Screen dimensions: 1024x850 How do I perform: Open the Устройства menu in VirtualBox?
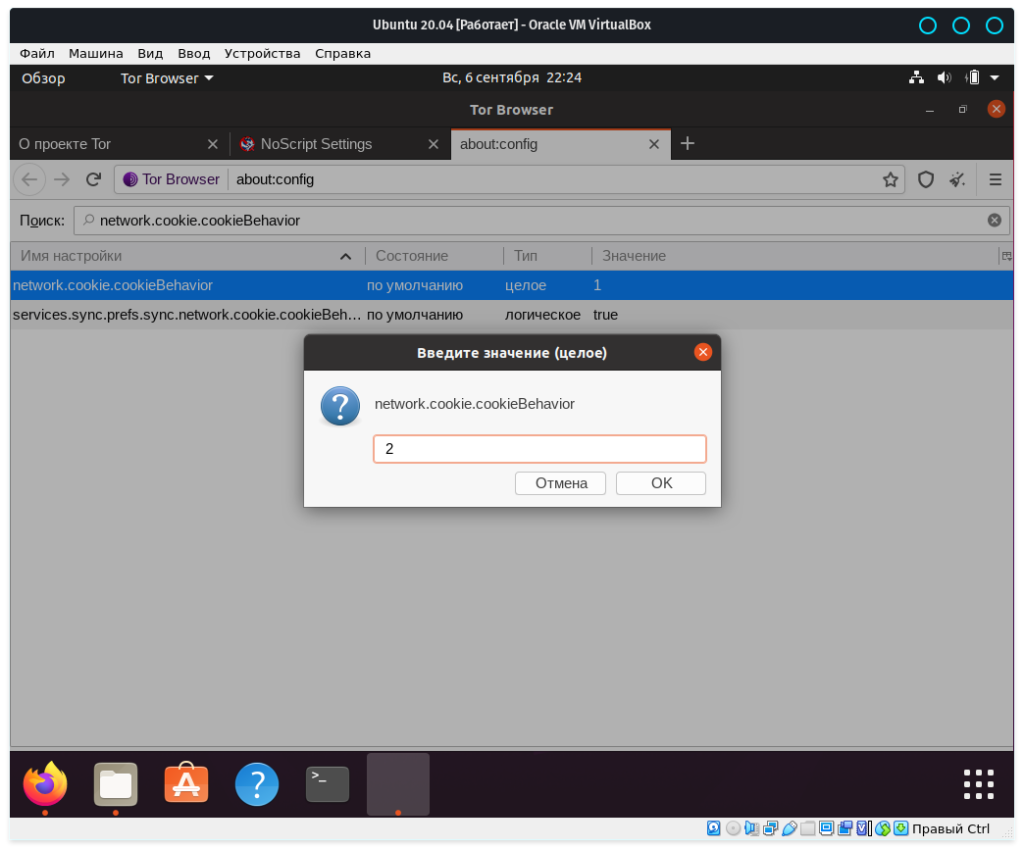[262, 53]
